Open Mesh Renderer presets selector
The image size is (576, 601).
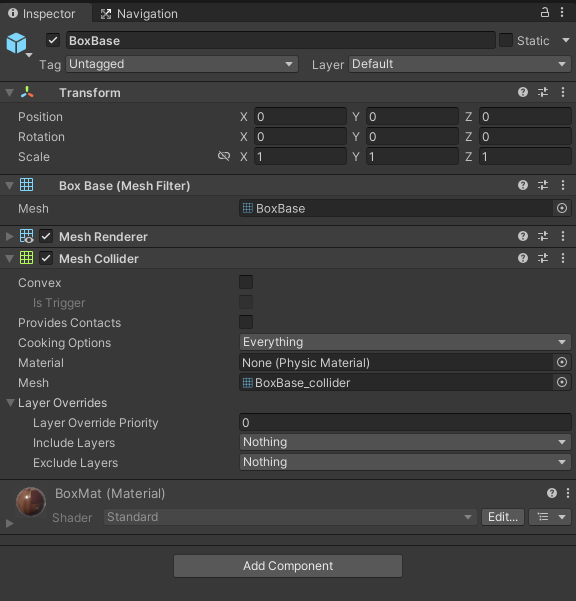543,236
